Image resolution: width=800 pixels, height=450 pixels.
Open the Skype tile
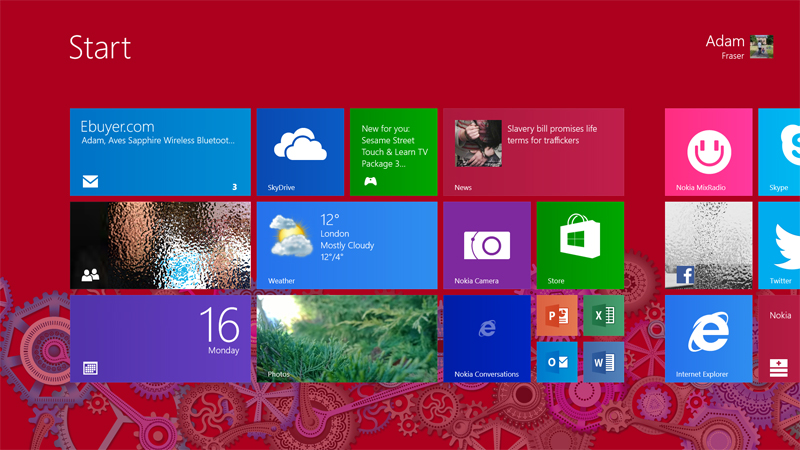click(x=779, y=152)
